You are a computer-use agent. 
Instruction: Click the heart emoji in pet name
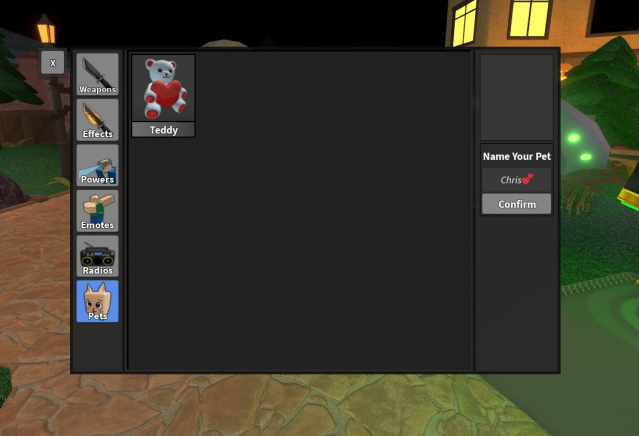528,179
